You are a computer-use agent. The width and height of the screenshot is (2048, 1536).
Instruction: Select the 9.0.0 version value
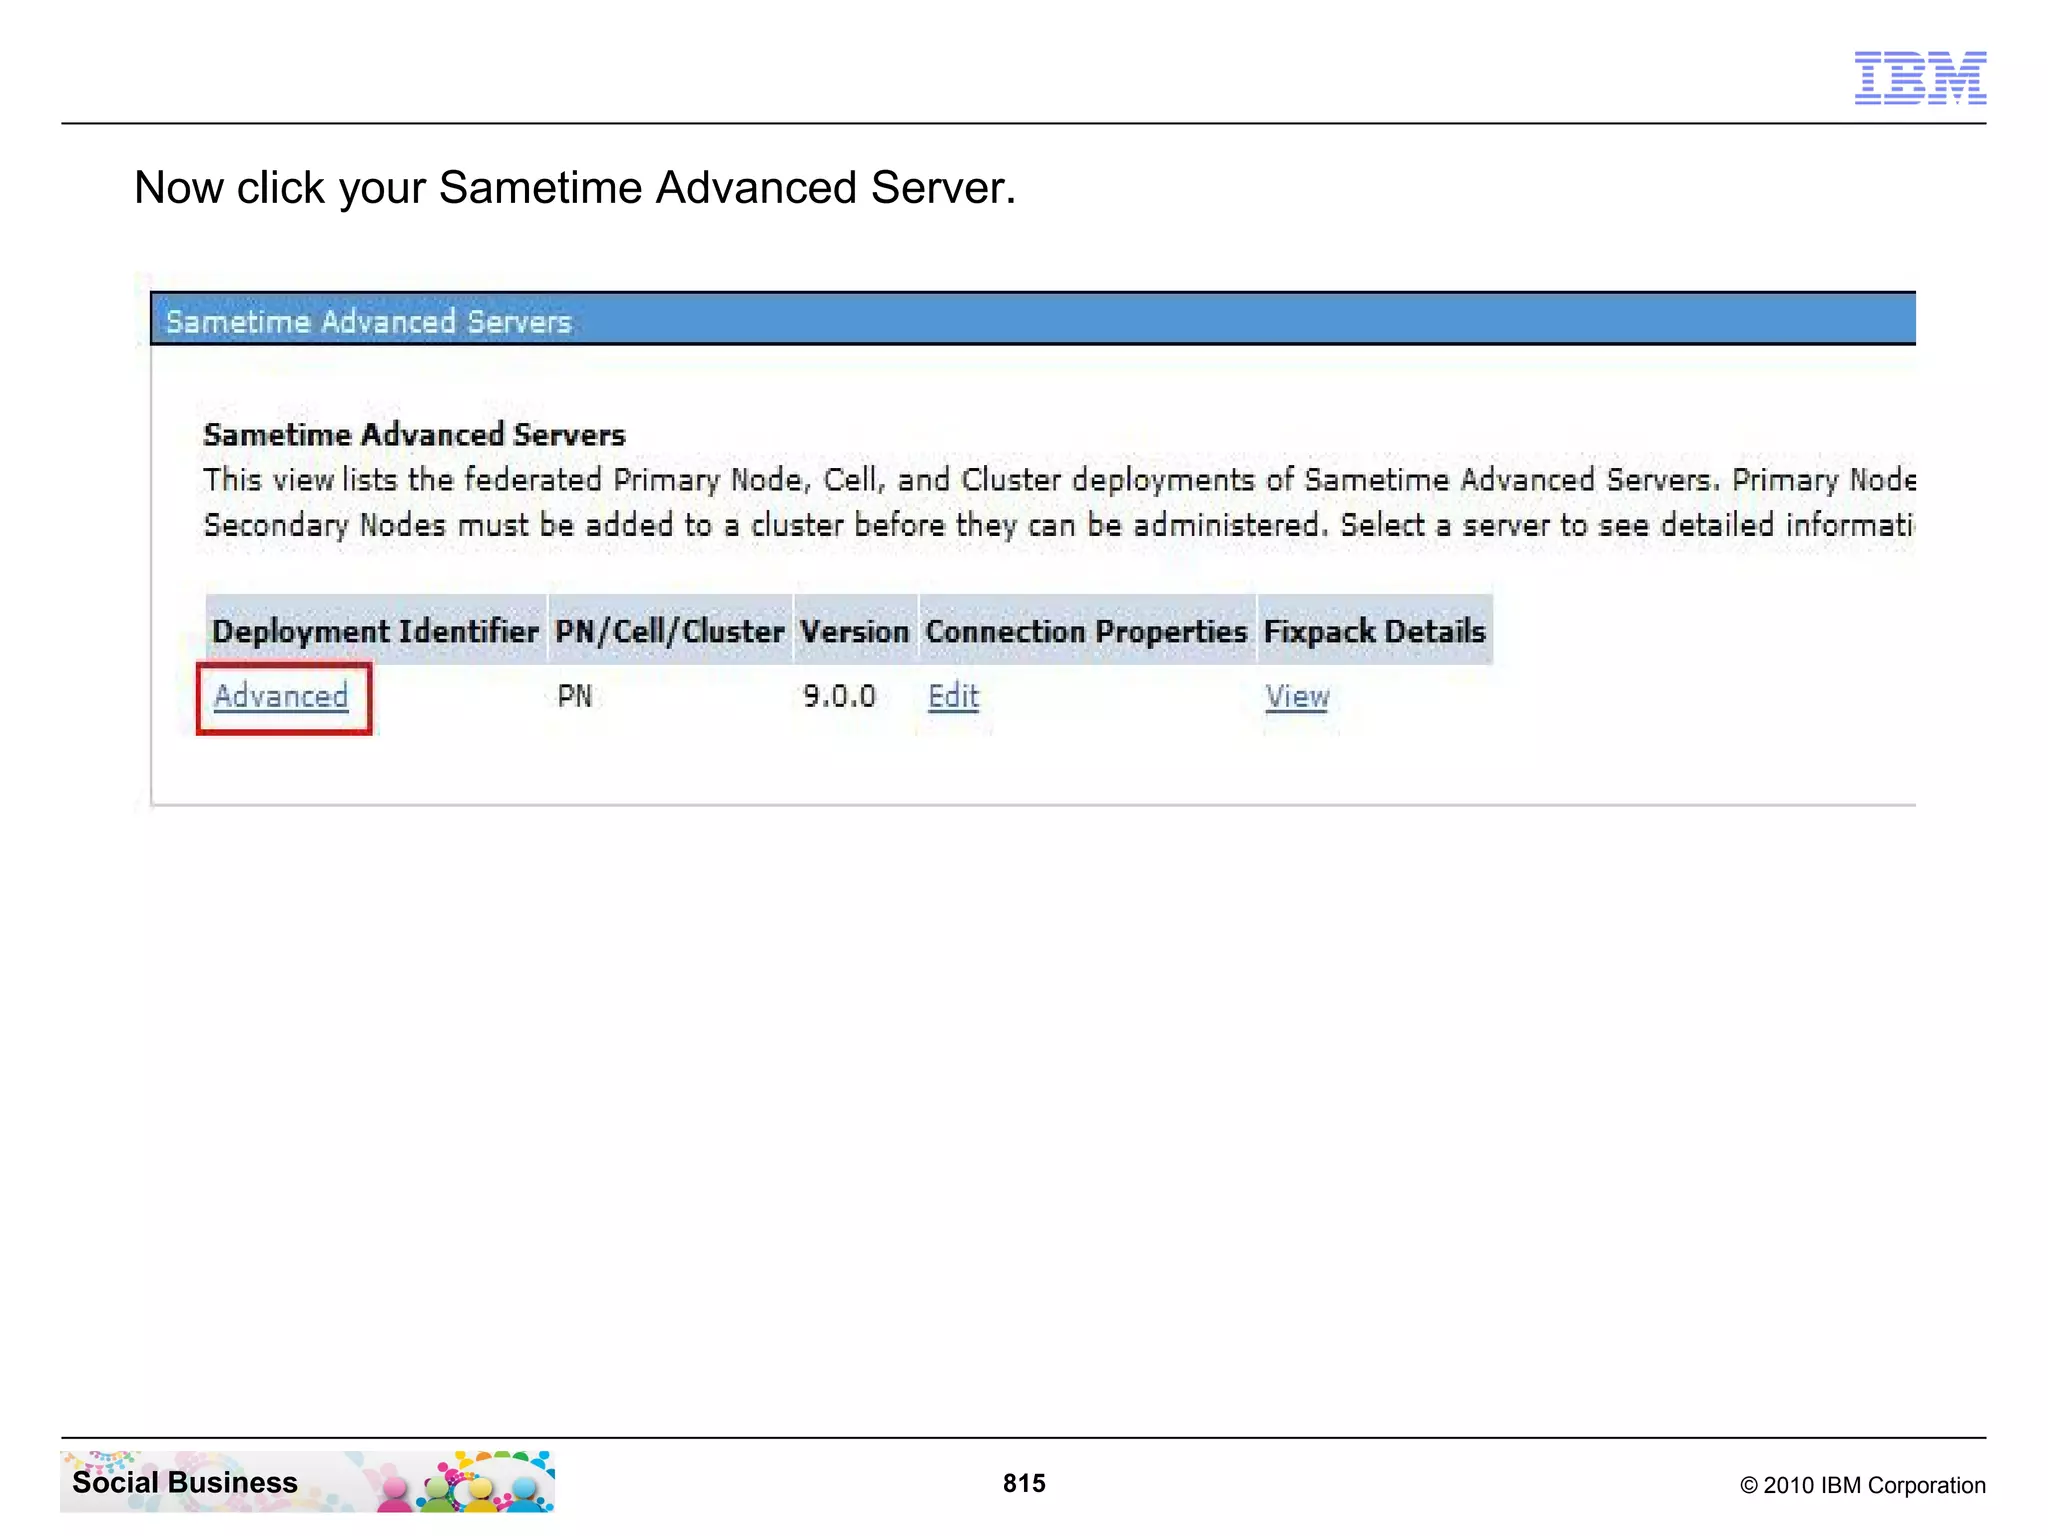pyautogui.click(x=839, y=696)
